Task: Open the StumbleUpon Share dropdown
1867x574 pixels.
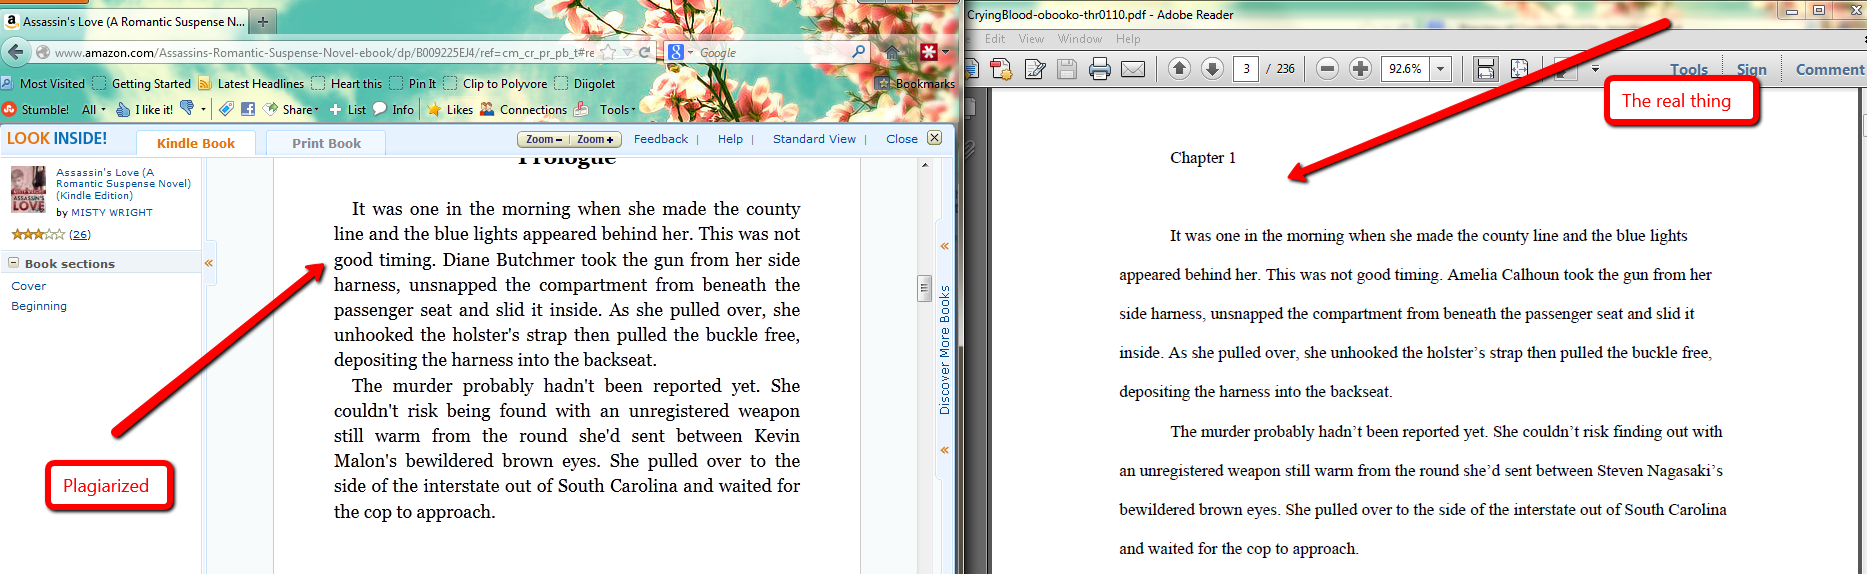Action: click(x=298, y=110)
